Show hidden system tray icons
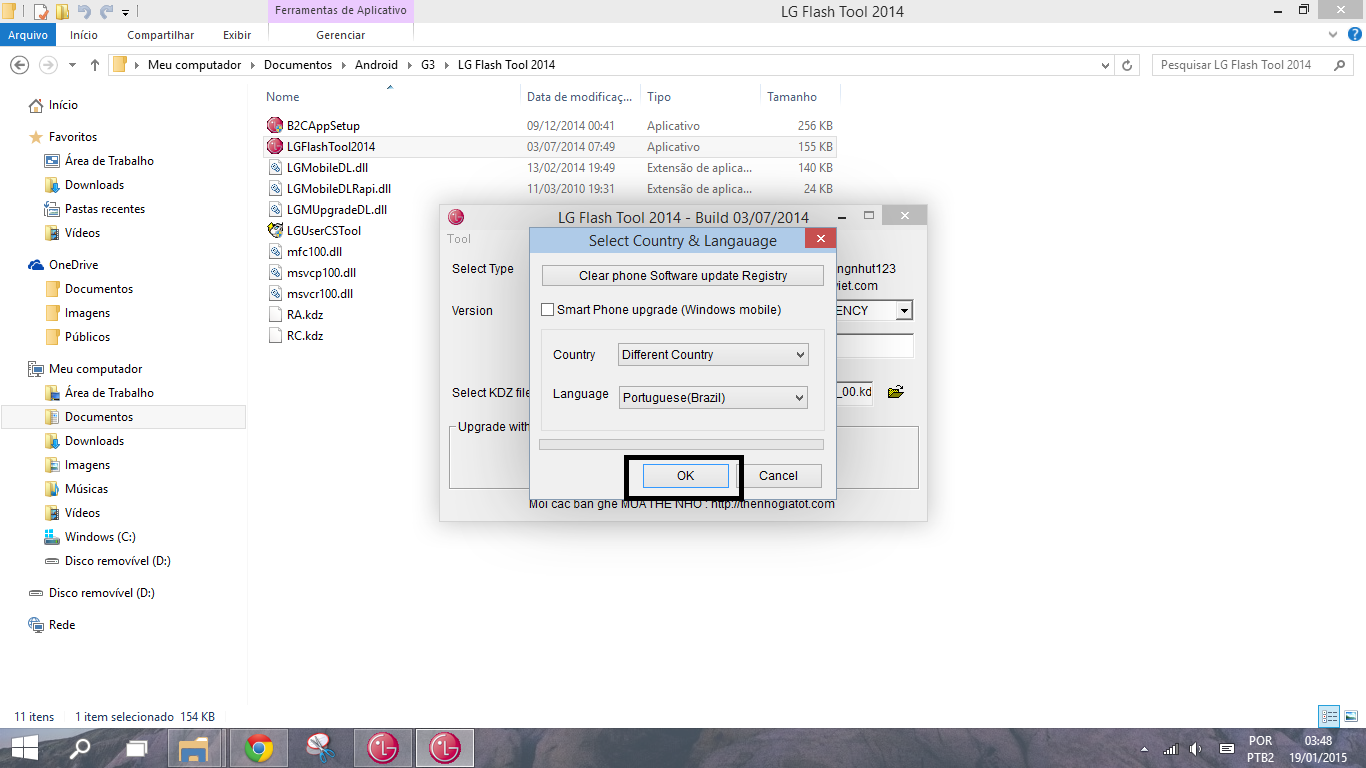 point(1144,749)
